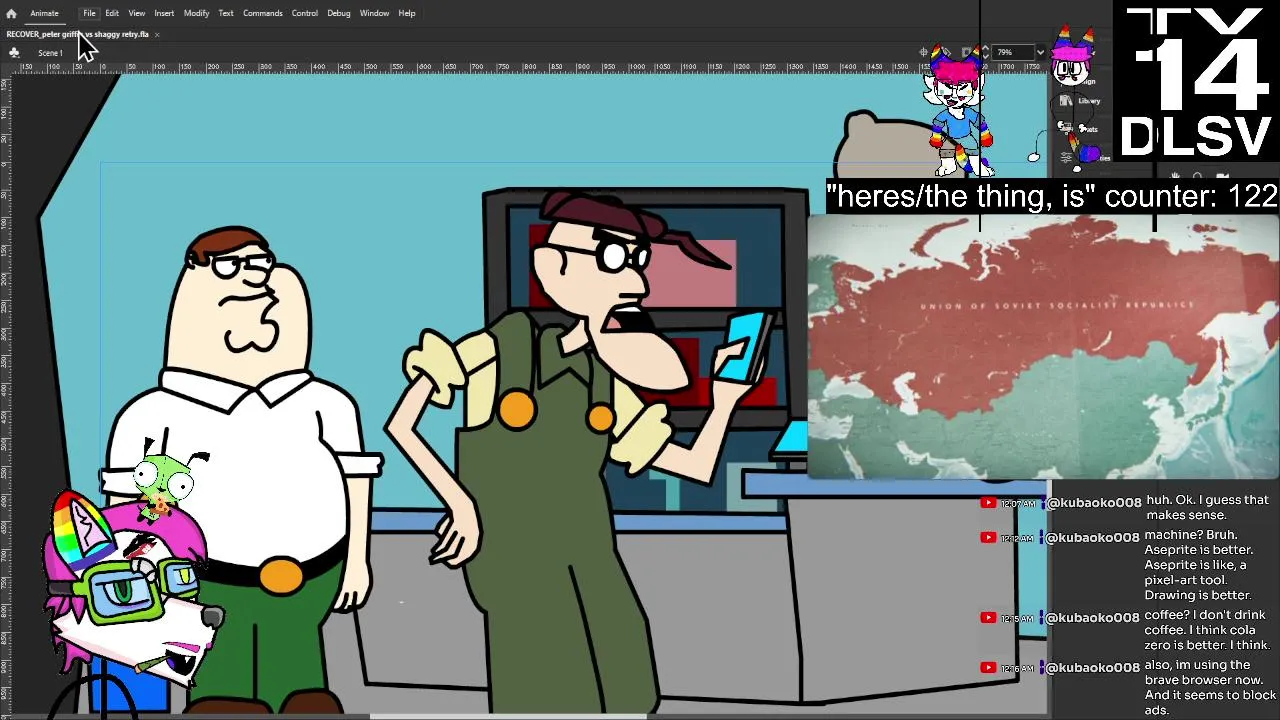Click the Soviet Union map video overlay
This screenshot has height=720, width=1280.
click(x=1043, y=347)
